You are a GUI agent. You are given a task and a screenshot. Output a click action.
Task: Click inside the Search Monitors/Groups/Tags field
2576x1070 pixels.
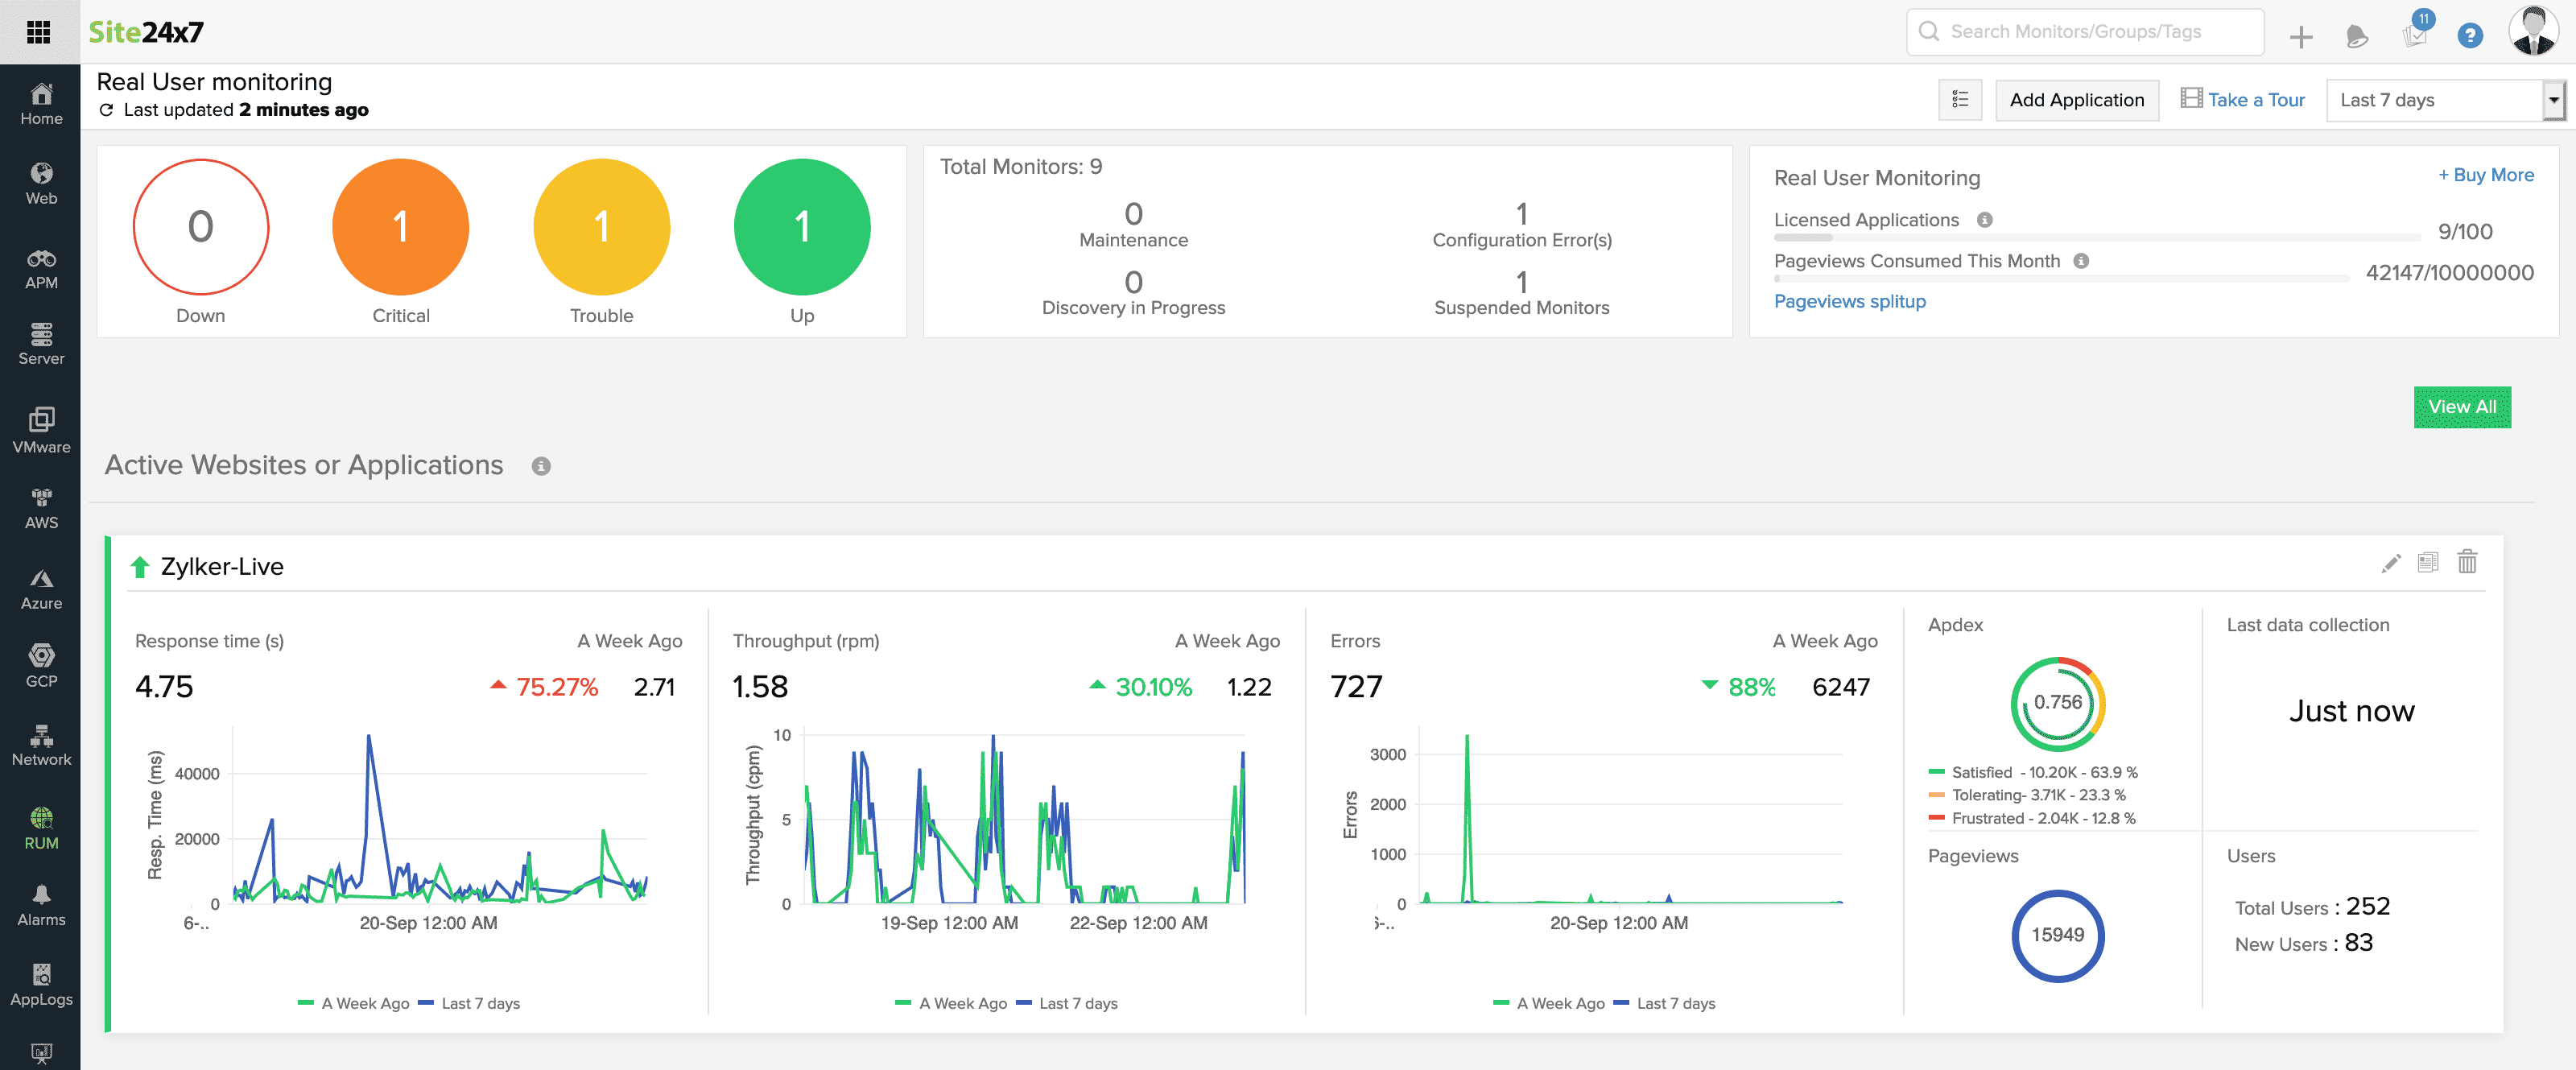[2085, 31]
